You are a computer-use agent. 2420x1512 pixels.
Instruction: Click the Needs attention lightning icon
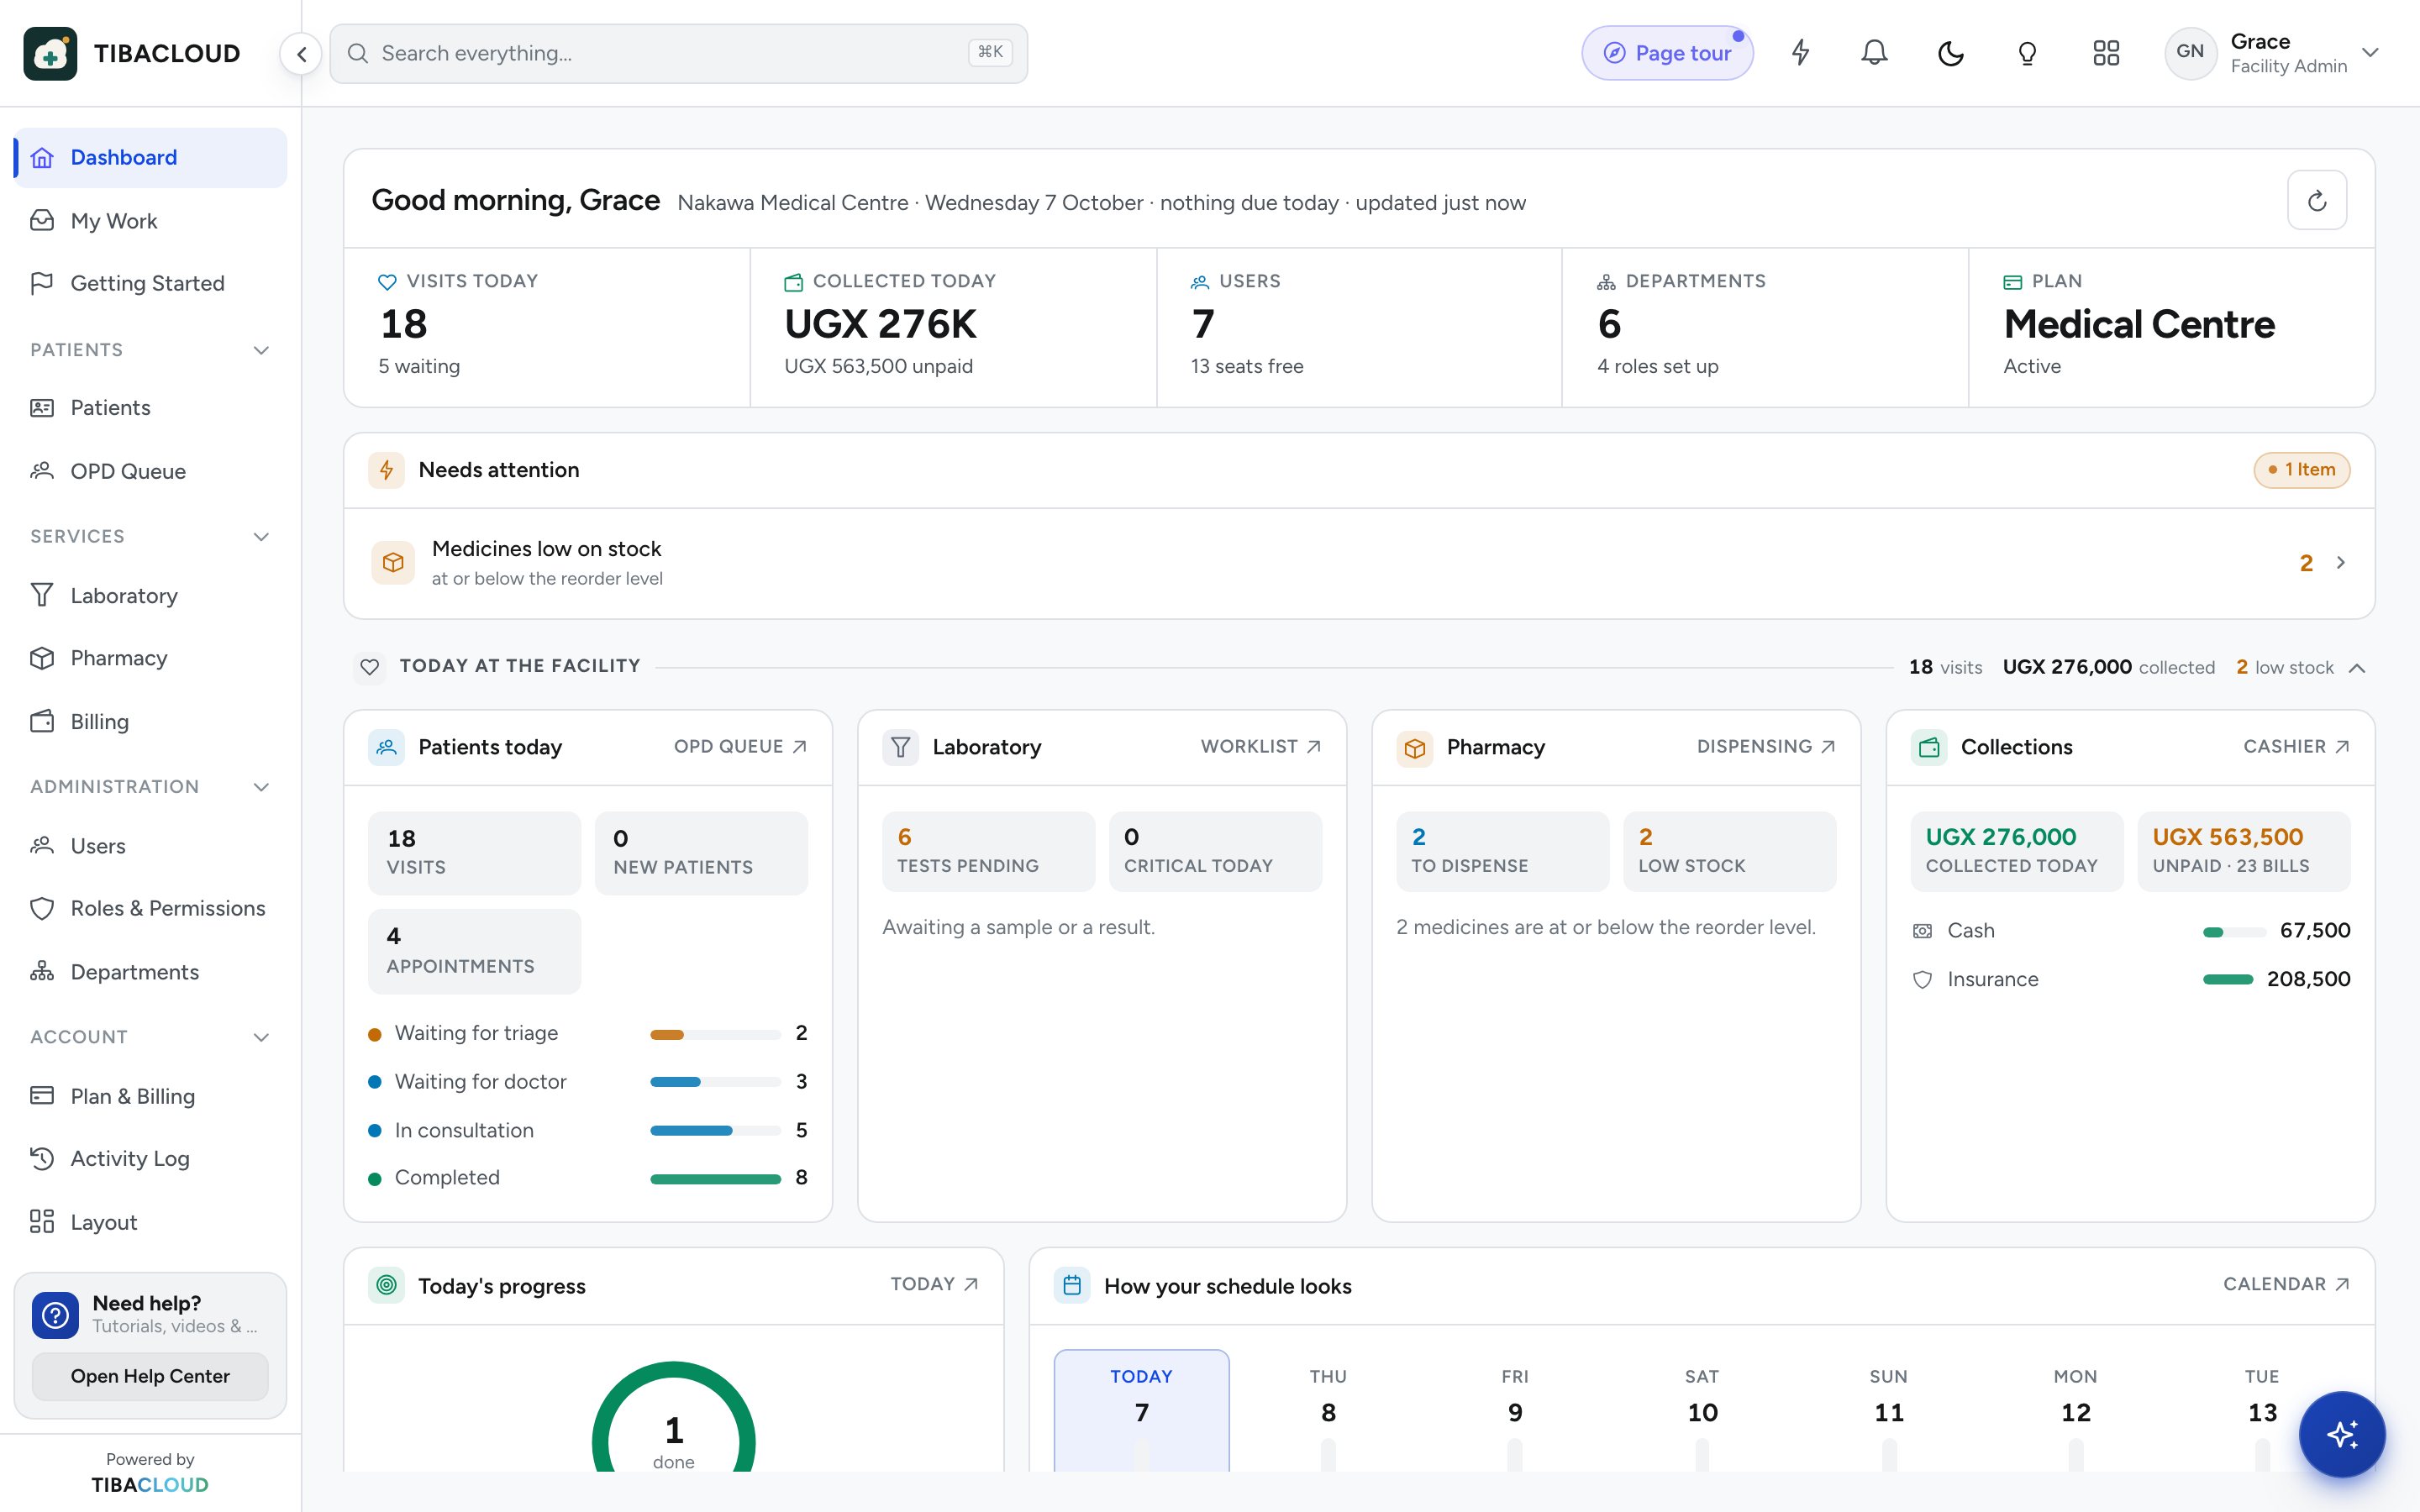click(386, 470)
